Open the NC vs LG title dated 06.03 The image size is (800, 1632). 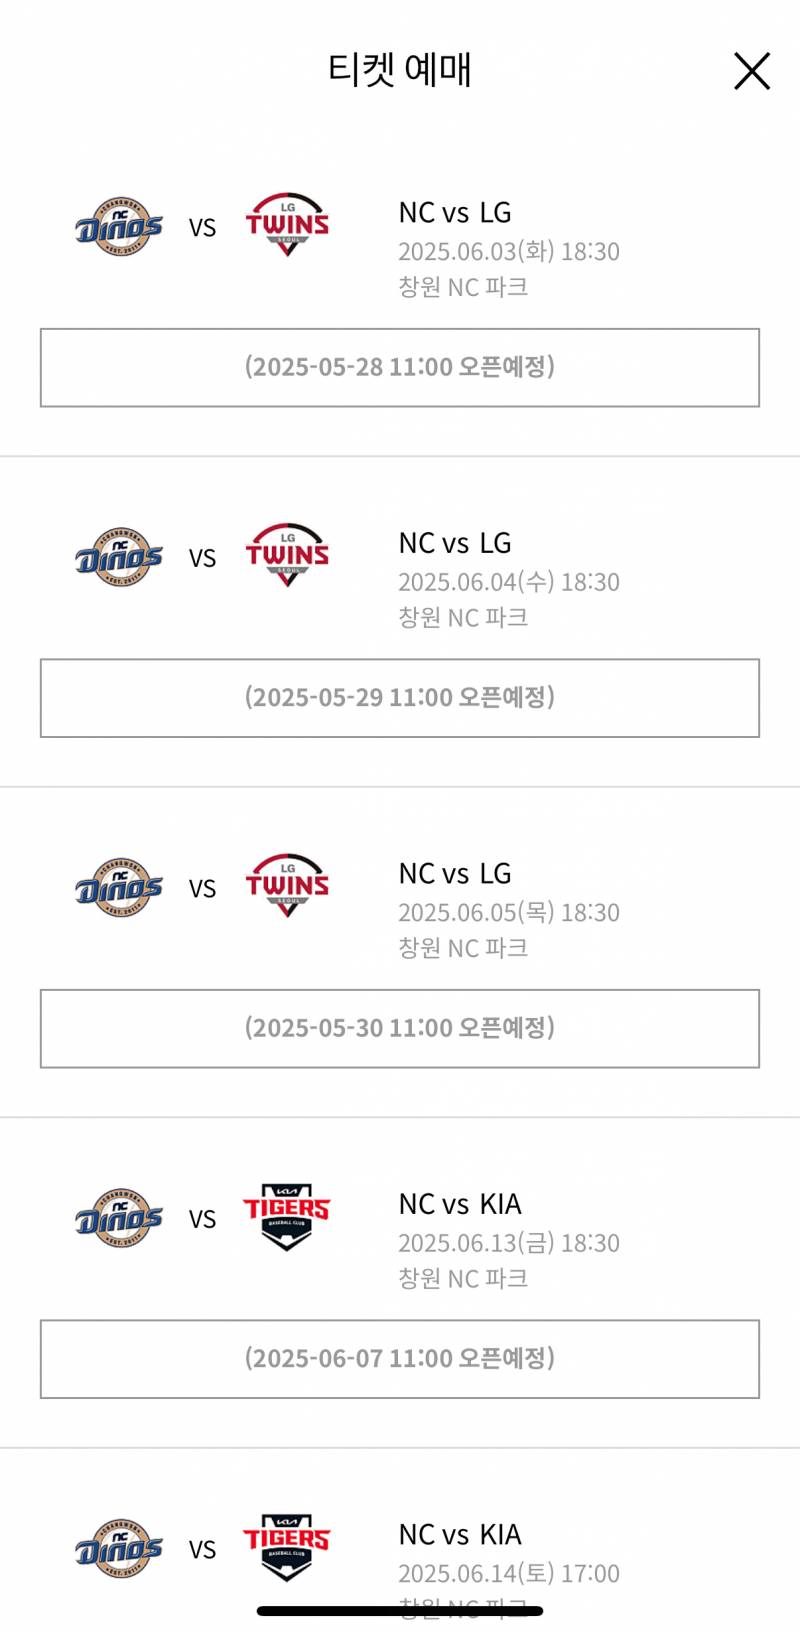point(455,213)
